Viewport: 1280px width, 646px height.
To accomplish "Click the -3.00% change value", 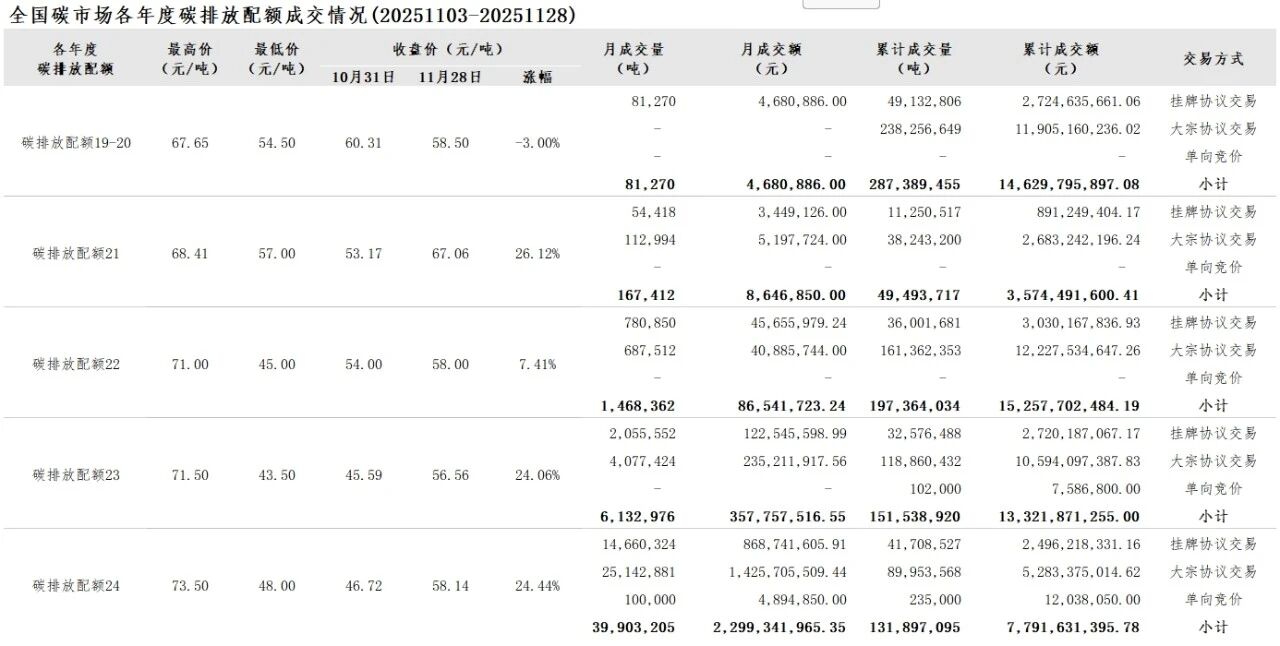I will pos(537,143).
